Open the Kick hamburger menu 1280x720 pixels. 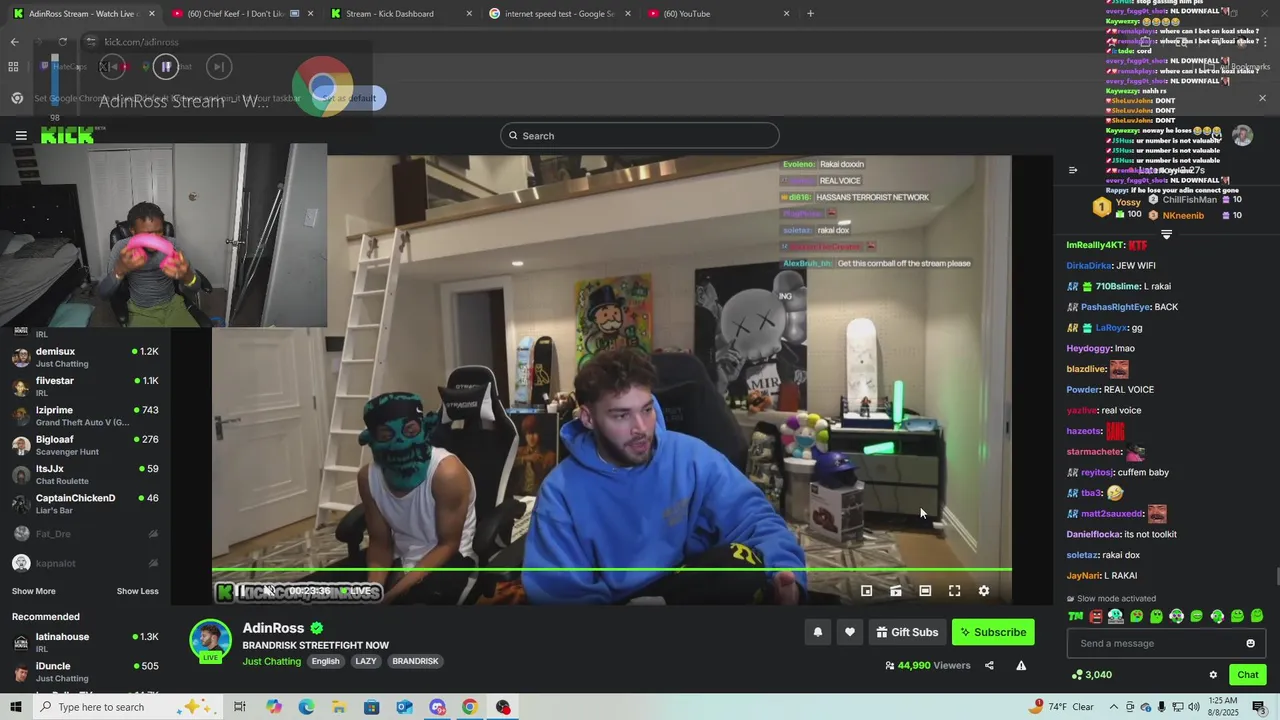point(21,135)
